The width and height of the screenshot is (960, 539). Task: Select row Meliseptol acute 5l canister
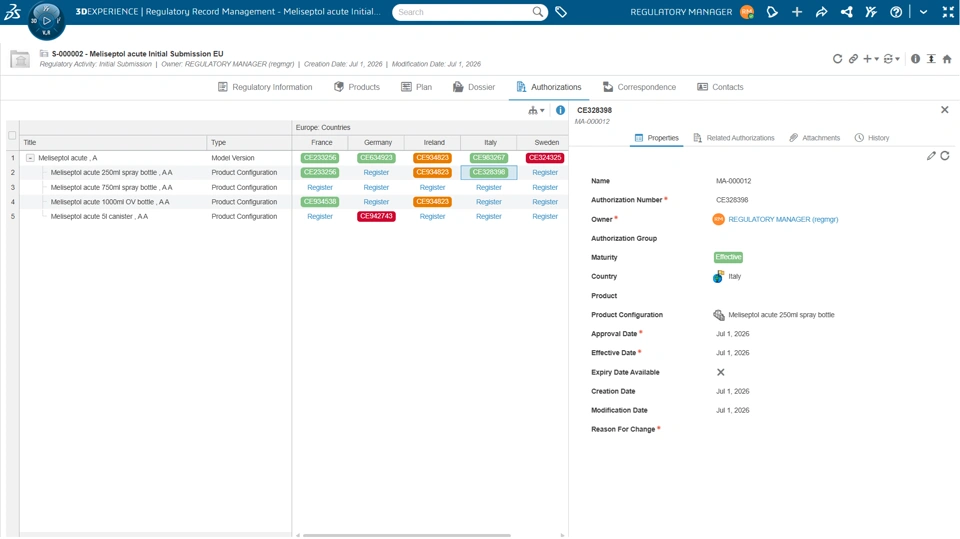99,216
